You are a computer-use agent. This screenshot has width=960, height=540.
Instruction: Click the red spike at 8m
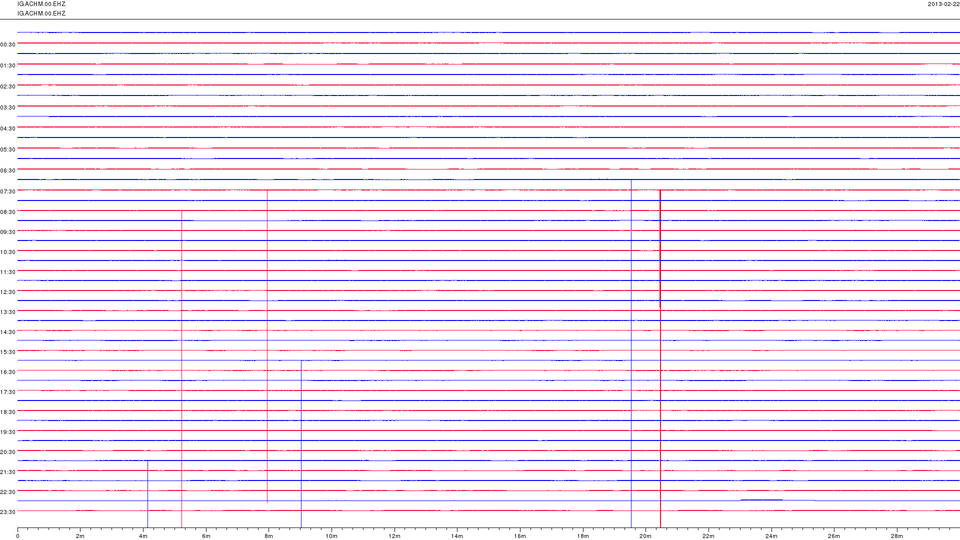click(x=267, y=346)
